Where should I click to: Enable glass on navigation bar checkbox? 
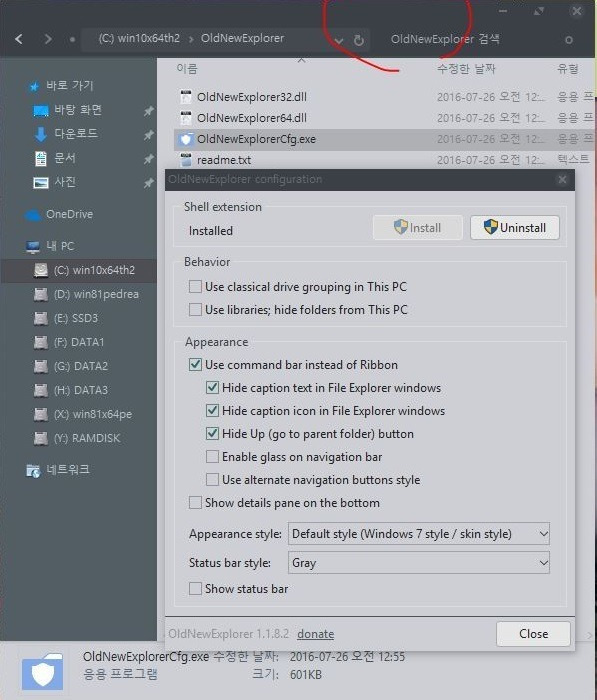212,457
